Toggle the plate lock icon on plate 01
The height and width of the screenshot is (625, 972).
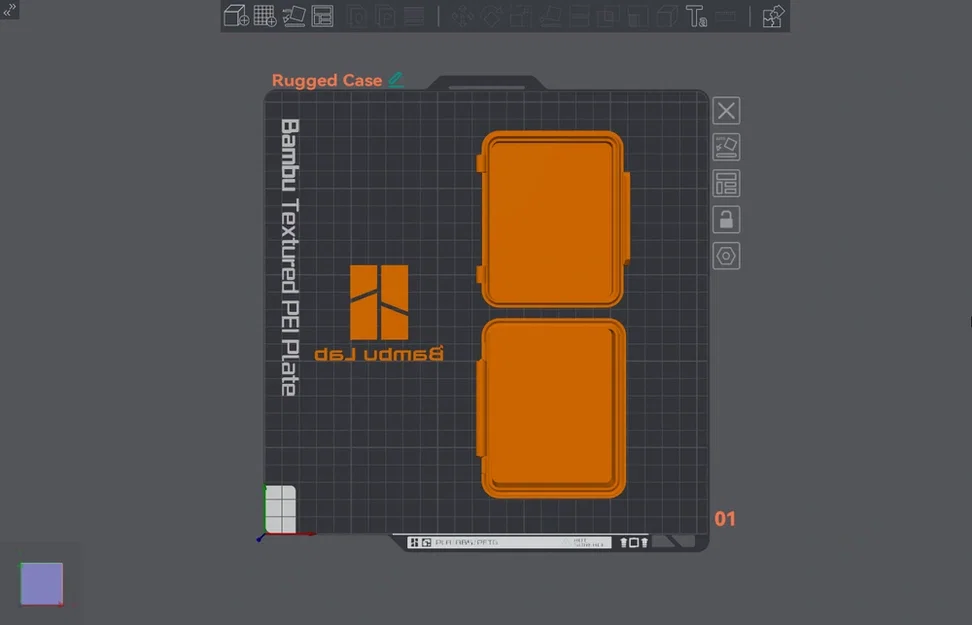click(x=726, y=219)
